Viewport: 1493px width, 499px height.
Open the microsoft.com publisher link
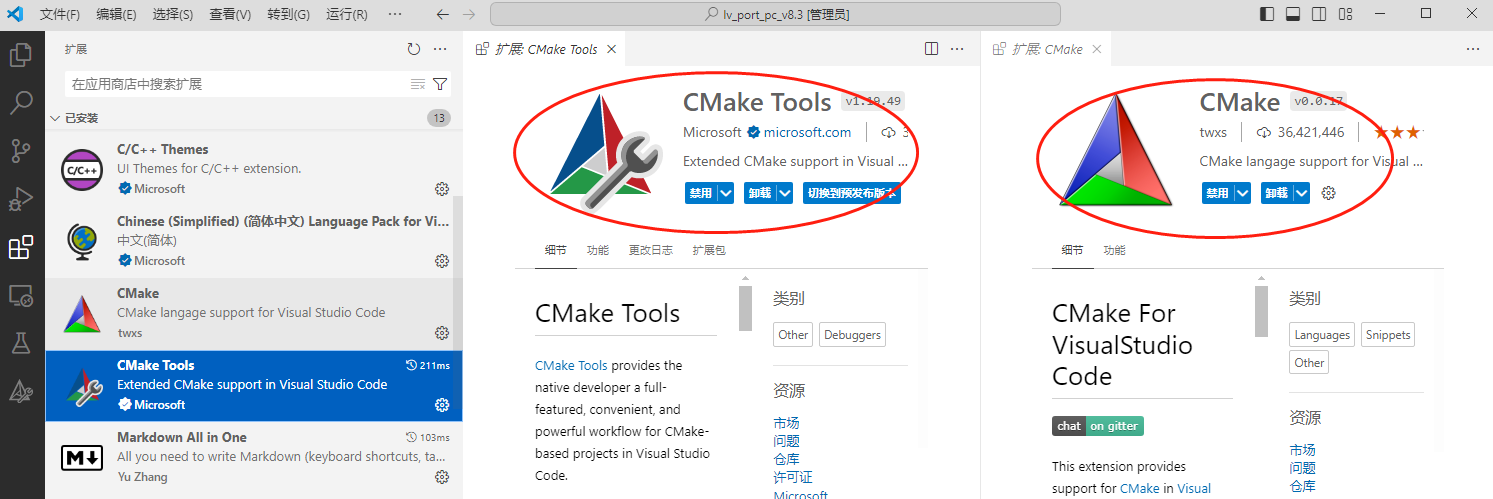807,132
